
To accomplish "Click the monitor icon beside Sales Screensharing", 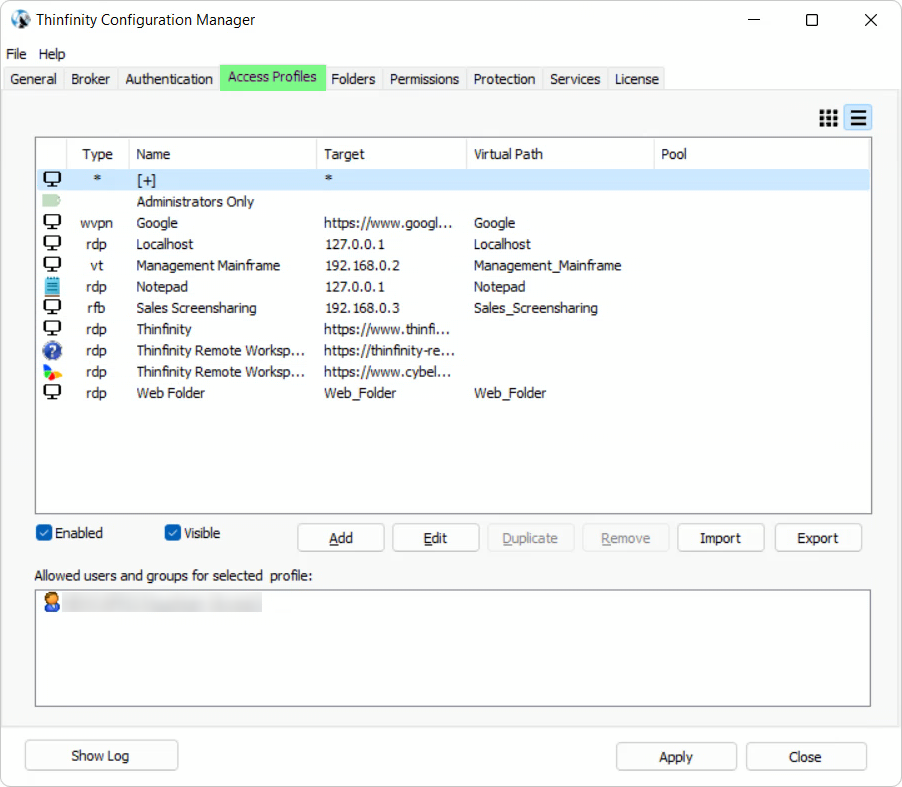I will [52, 307].
